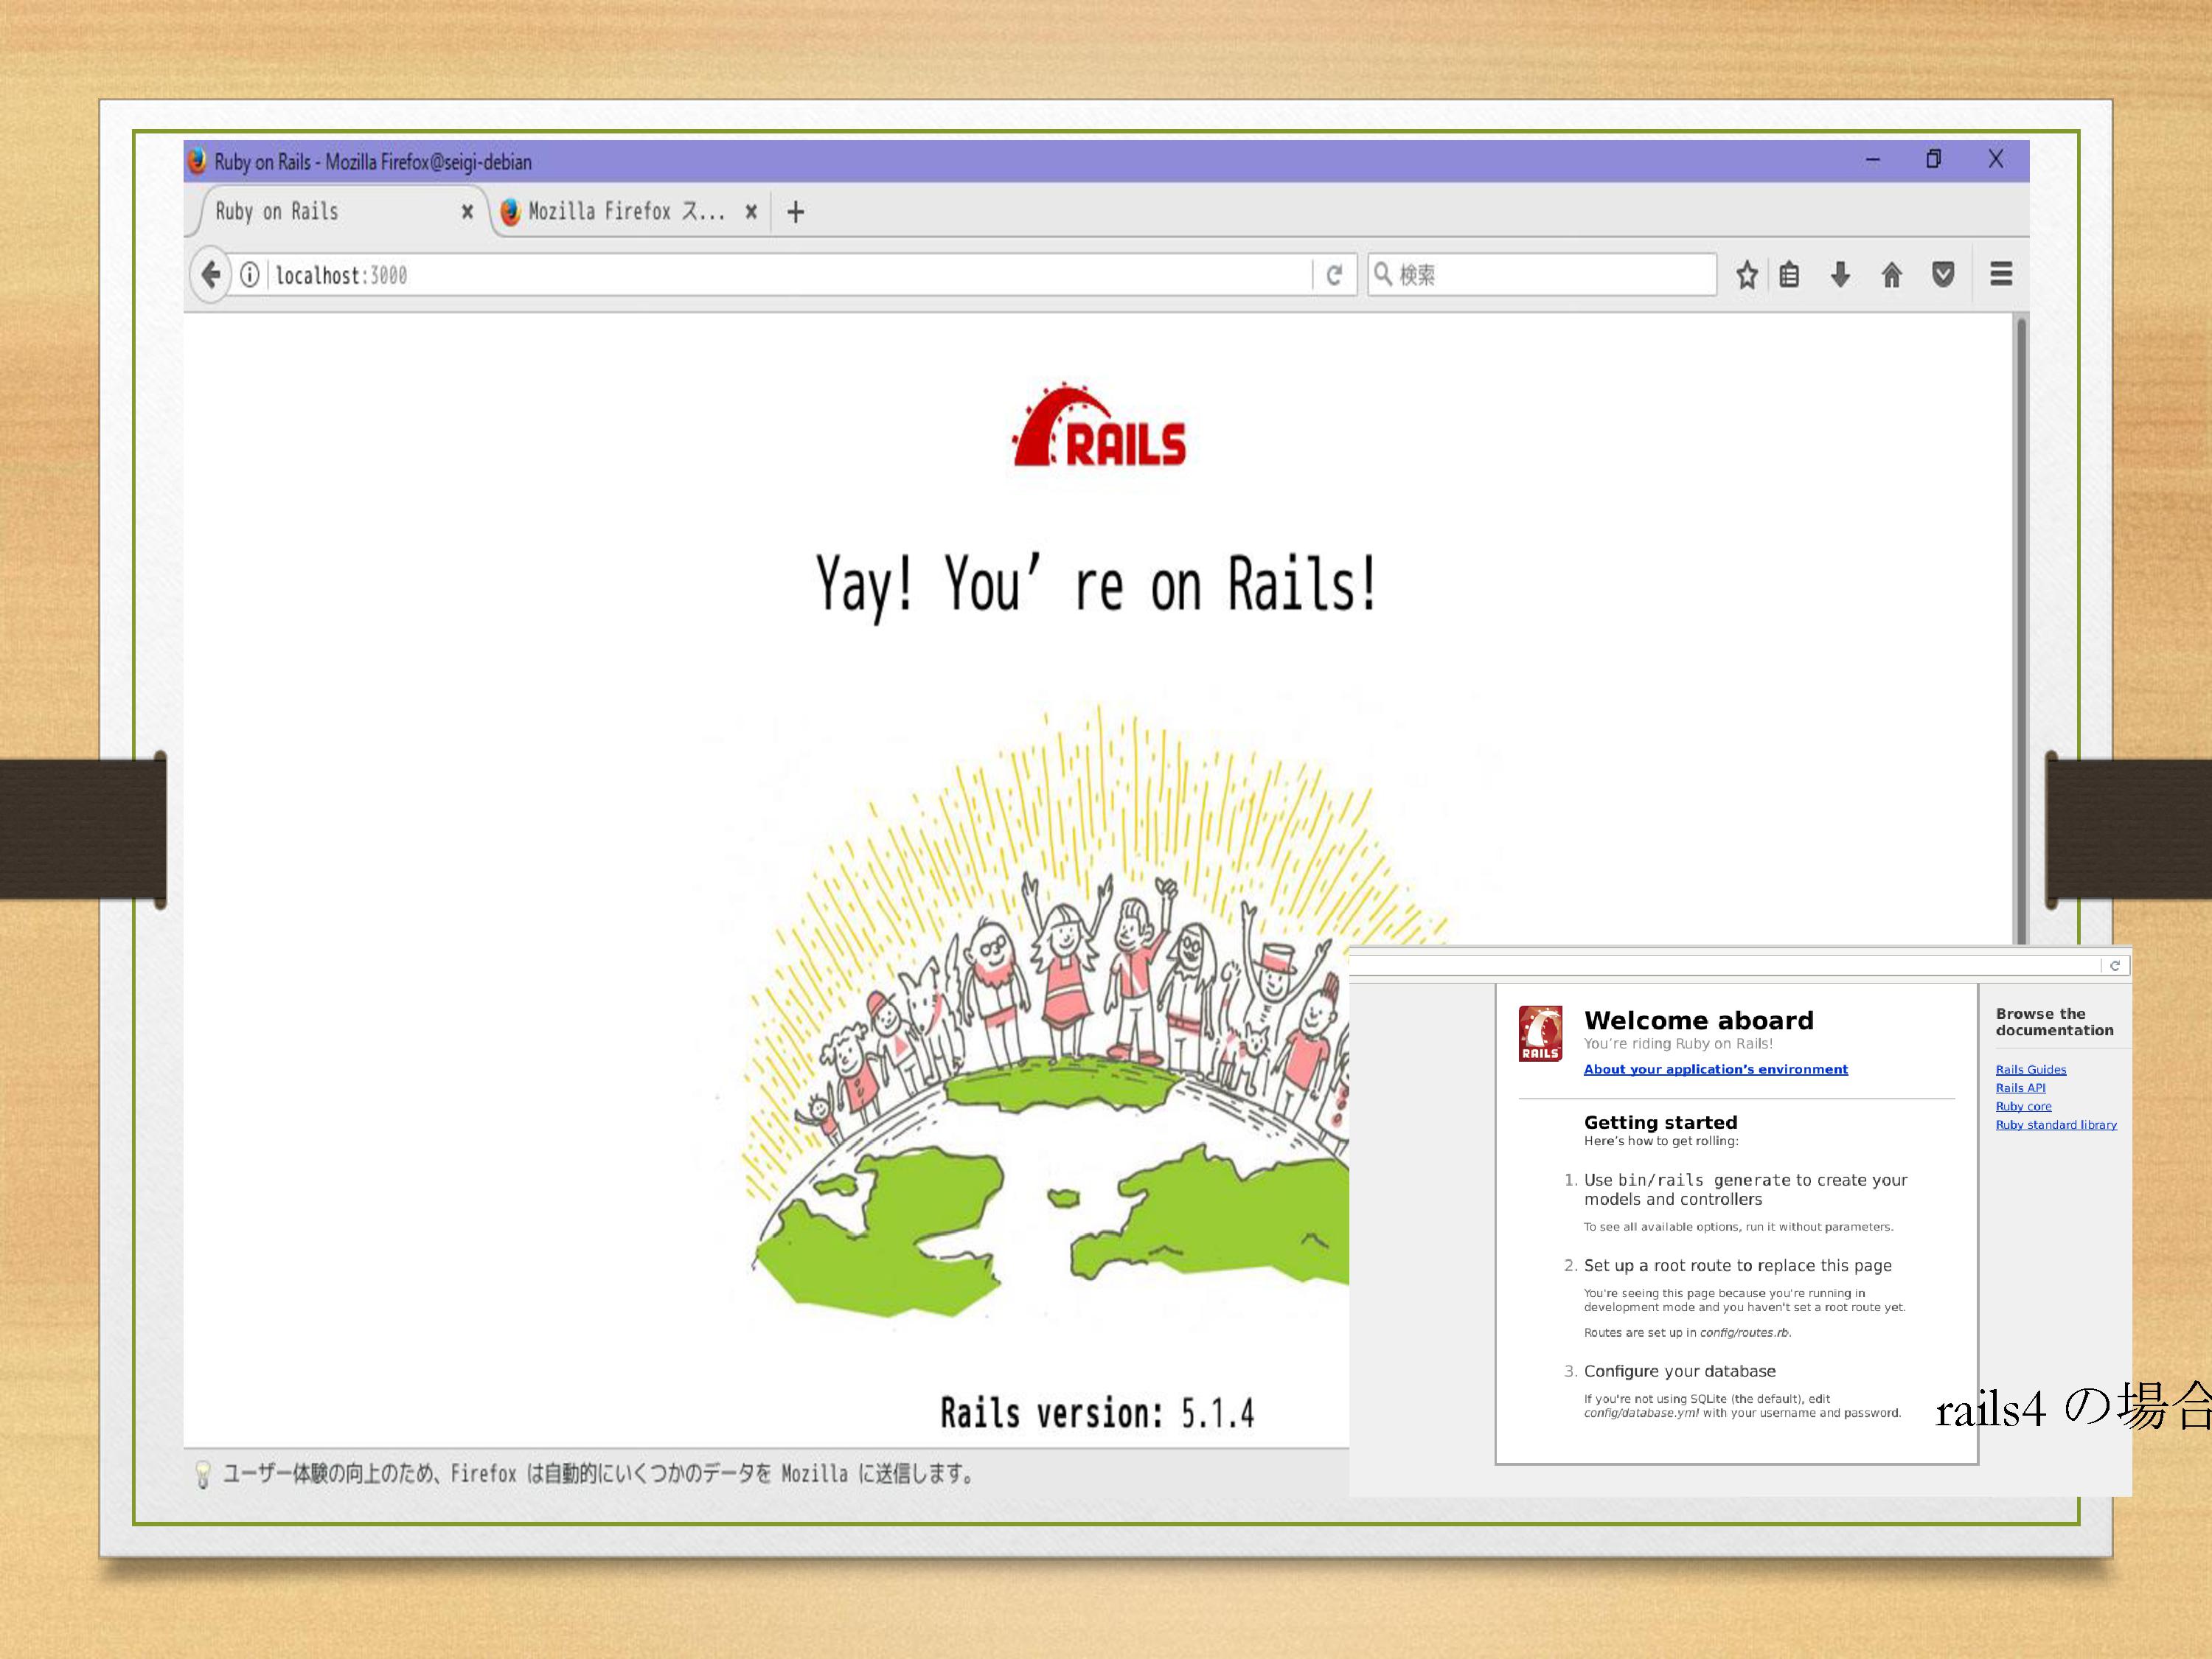The width and height of the screenshot is (2212, 1659).
Task: Open the Rails Guides link
Action: tap(2030, 1069)
